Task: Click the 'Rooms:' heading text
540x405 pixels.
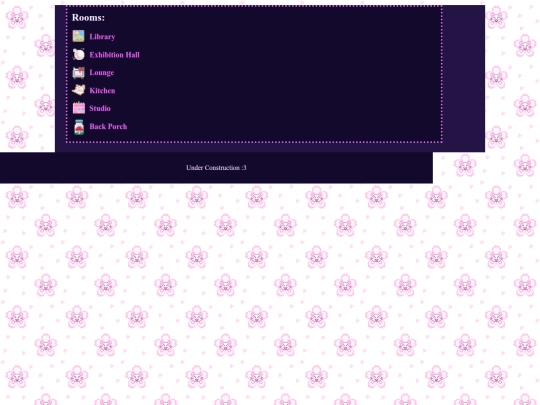Action: point(88,18)
